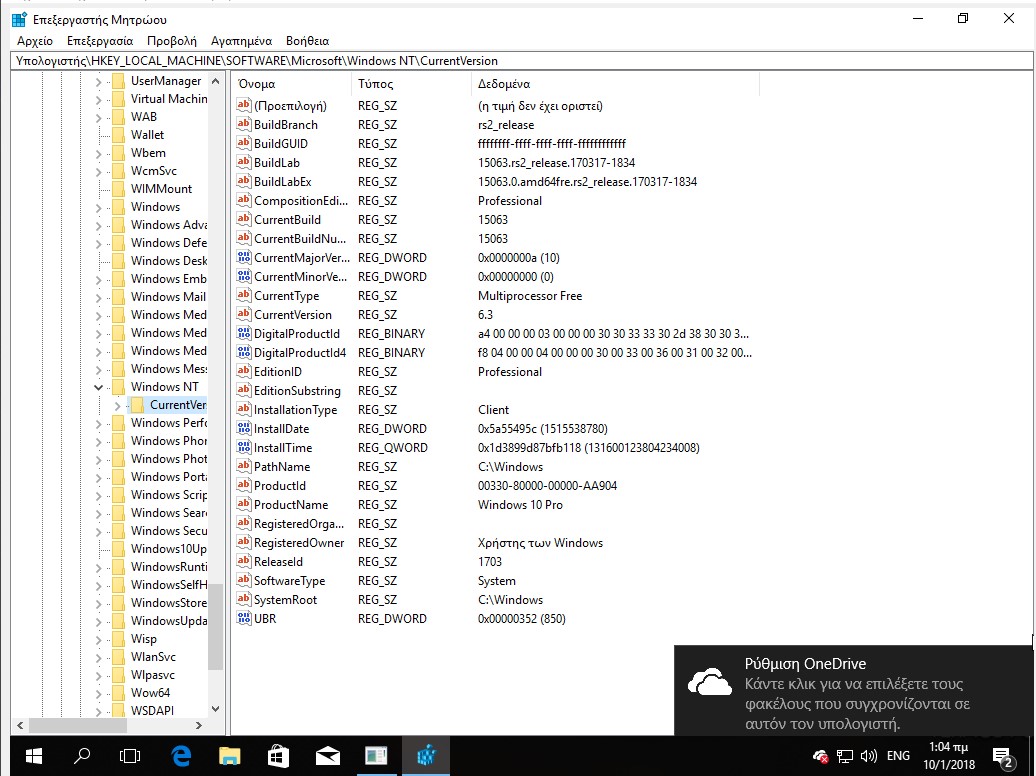Click the ReleaseId string value icon
This screenshot has width=1036, height=776.
pyautogui.click(x=244, y=562)
